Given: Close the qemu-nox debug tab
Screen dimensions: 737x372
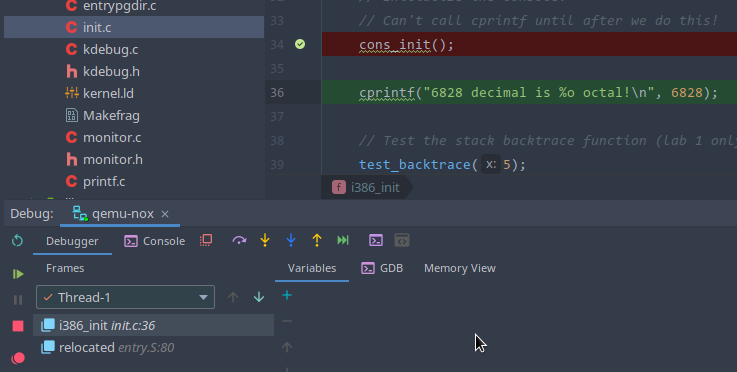Looking at the screenshot, I should 165,214.
